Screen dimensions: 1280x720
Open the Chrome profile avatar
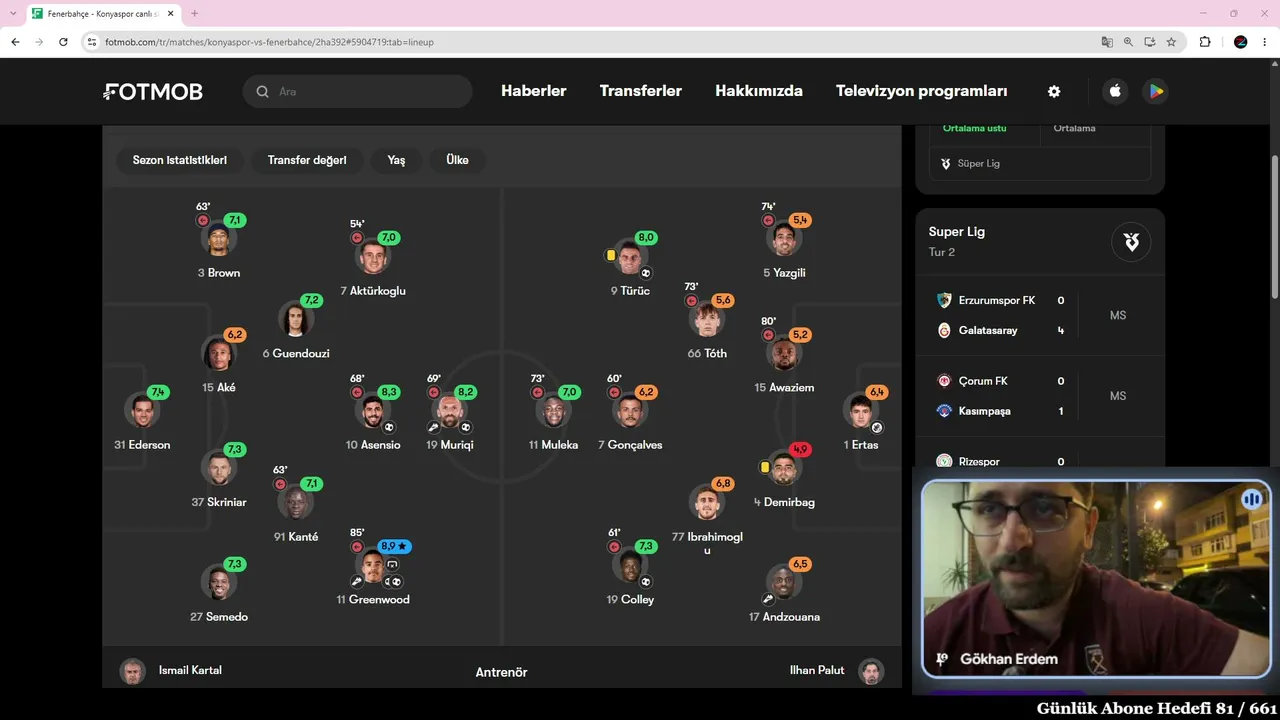pyautogui.click(x=1241, y=42)
